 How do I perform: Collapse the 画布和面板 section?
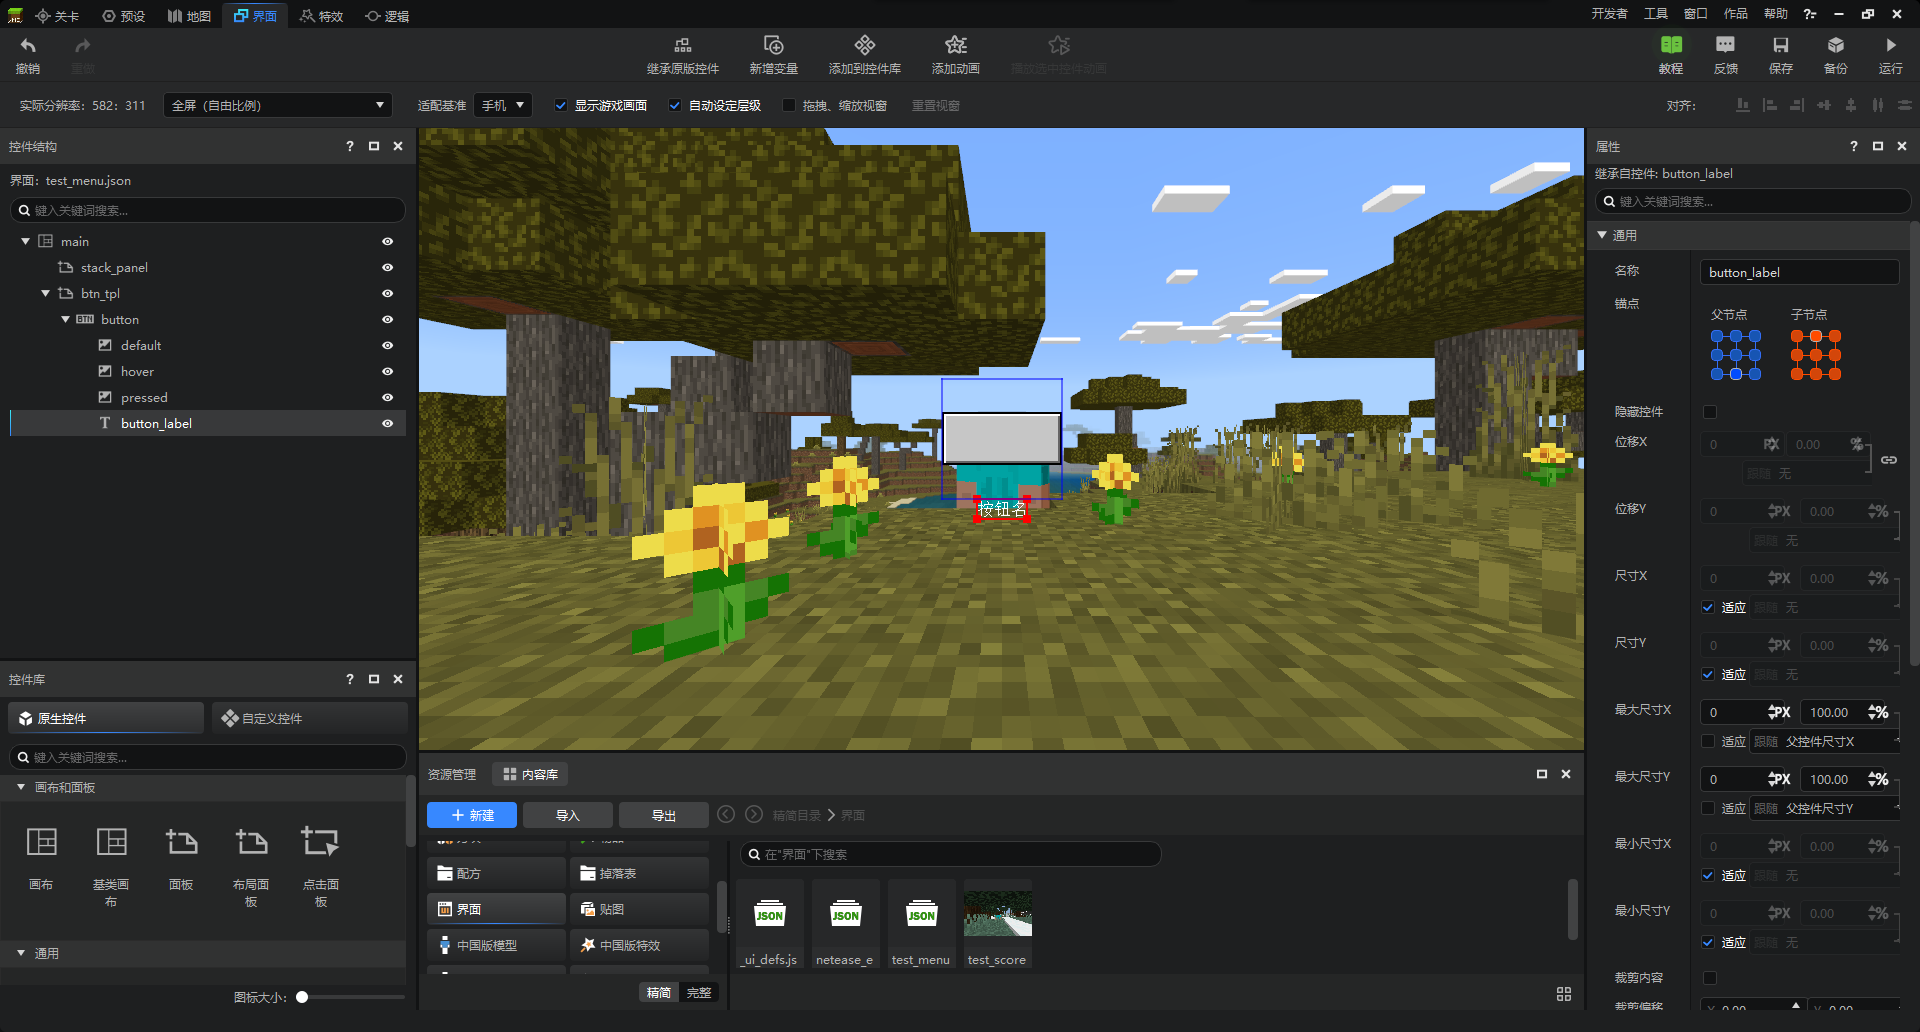(x=21, y=787)
